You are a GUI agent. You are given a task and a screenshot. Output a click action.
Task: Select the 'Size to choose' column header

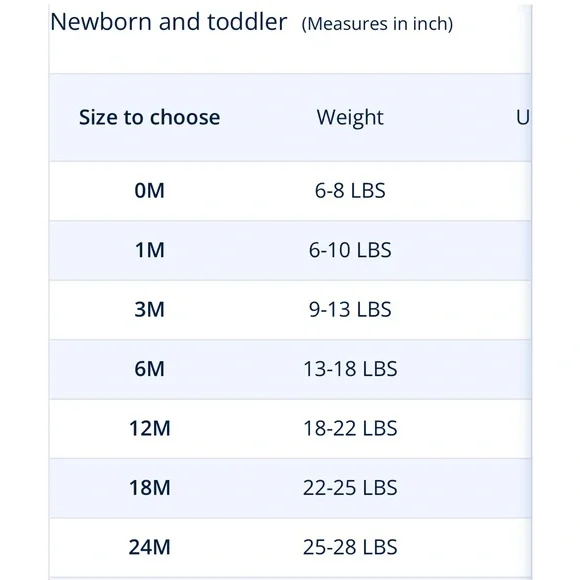[149, 118]
